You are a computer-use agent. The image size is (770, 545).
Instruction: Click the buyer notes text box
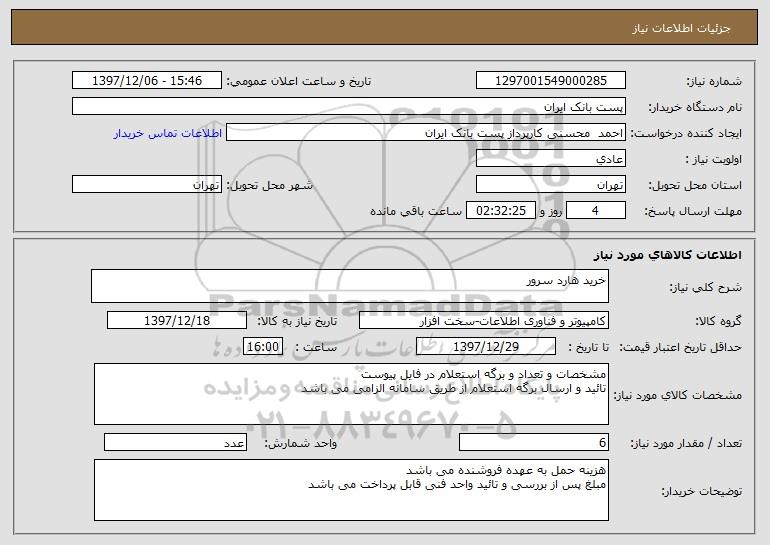tap(351, 490)
